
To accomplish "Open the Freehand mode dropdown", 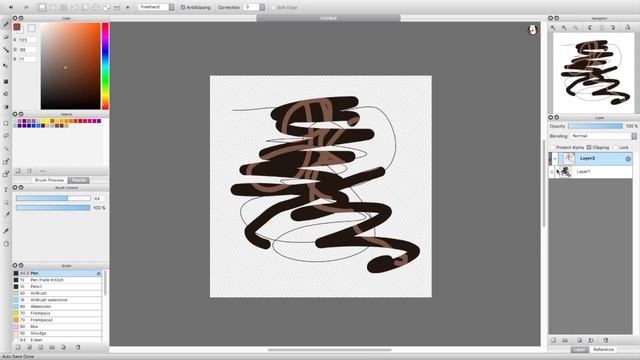I will [x=156, y=7].
